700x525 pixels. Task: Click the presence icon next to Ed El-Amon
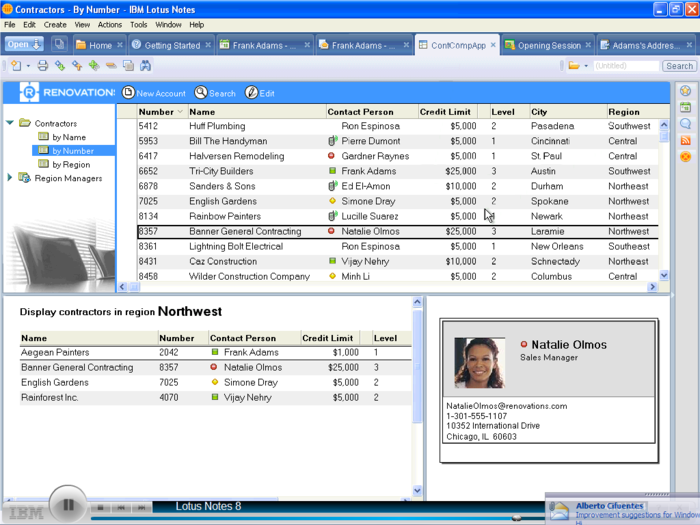pos(332,186)
